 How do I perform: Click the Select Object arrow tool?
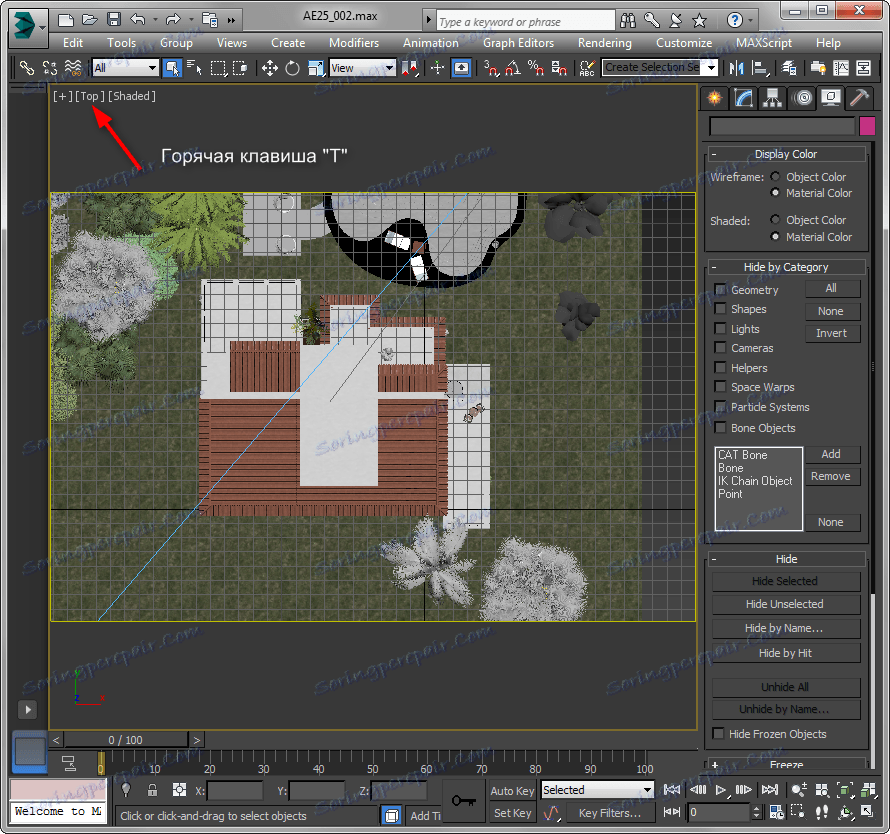point(171,68)
